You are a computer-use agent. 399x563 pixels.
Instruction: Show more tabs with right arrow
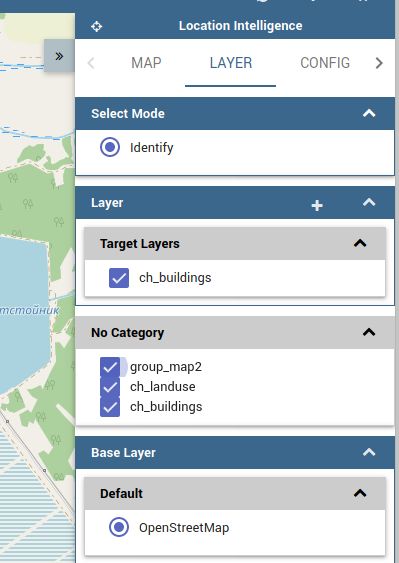pyautogui.click(x=379, y=63)
